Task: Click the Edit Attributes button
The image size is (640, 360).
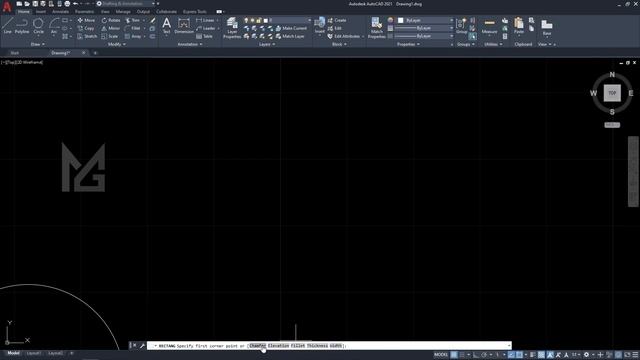Action: tap(344, 36)
